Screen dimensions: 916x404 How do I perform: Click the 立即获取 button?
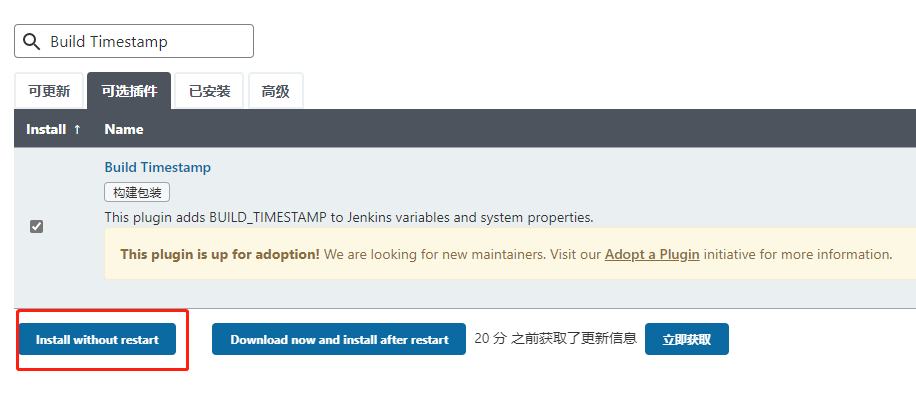(x=686, y=339)
